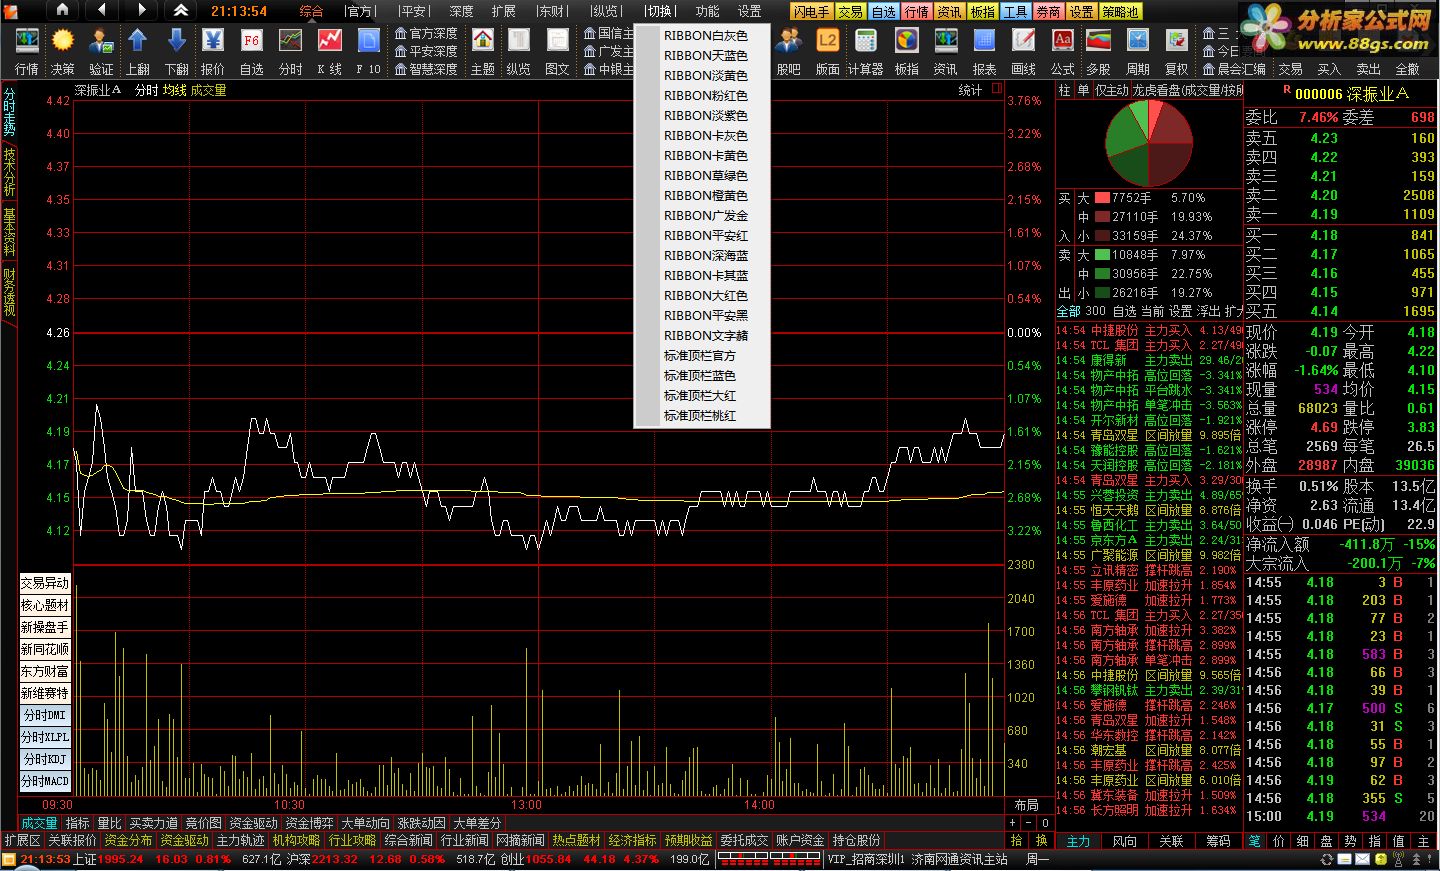Screen dimensions: 1440x871
Task: Switch to 大单动向 indicator tab
Action: click(365, 823)
